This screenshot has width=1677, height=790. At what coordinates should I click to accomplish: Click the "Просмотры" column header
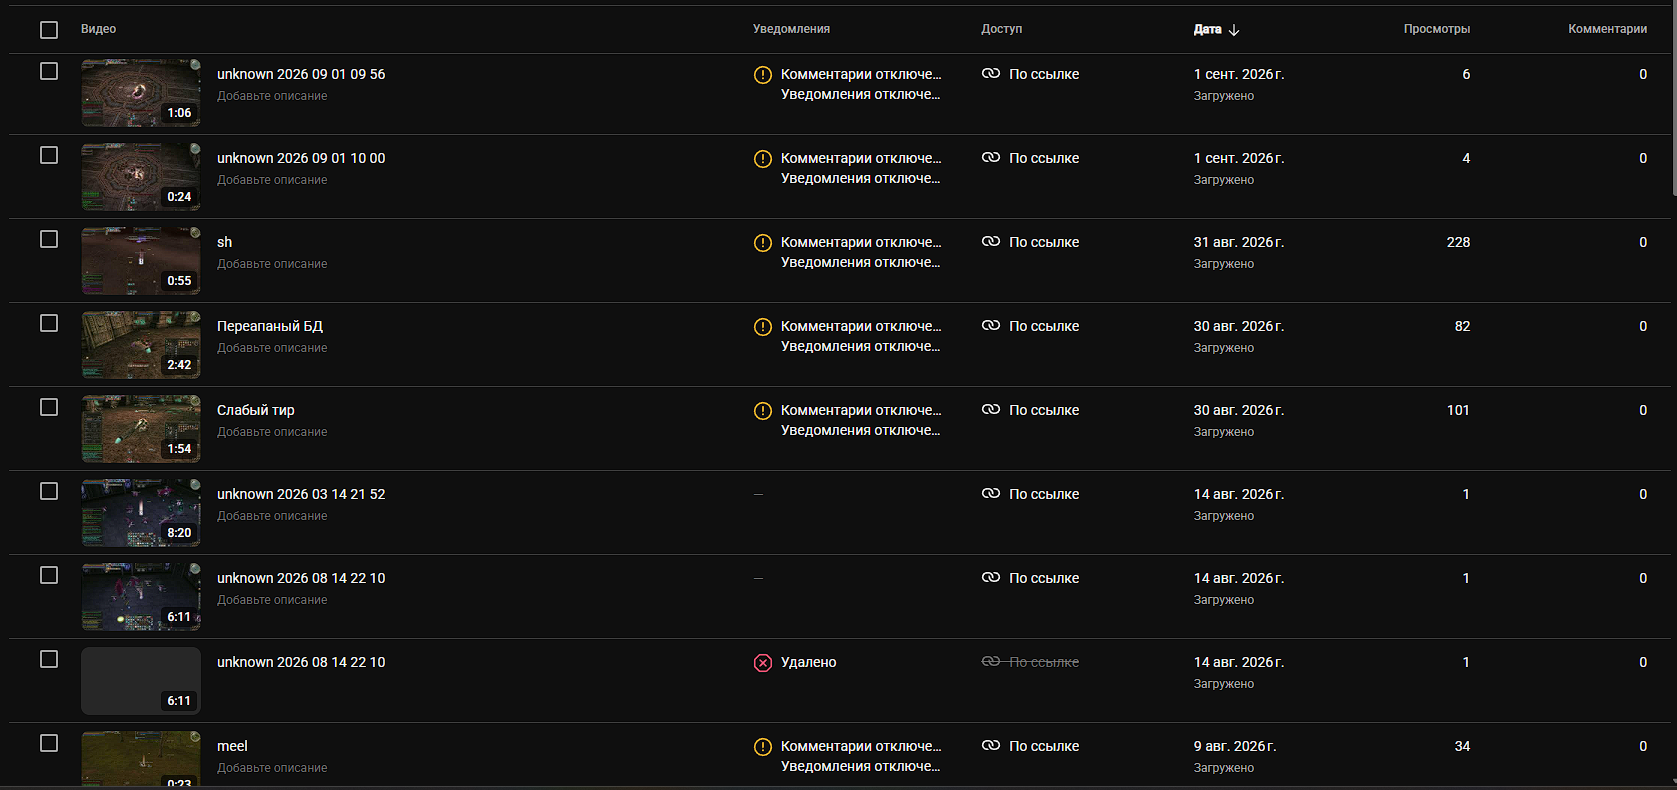pyautogui.click(x=1436, y=29)
